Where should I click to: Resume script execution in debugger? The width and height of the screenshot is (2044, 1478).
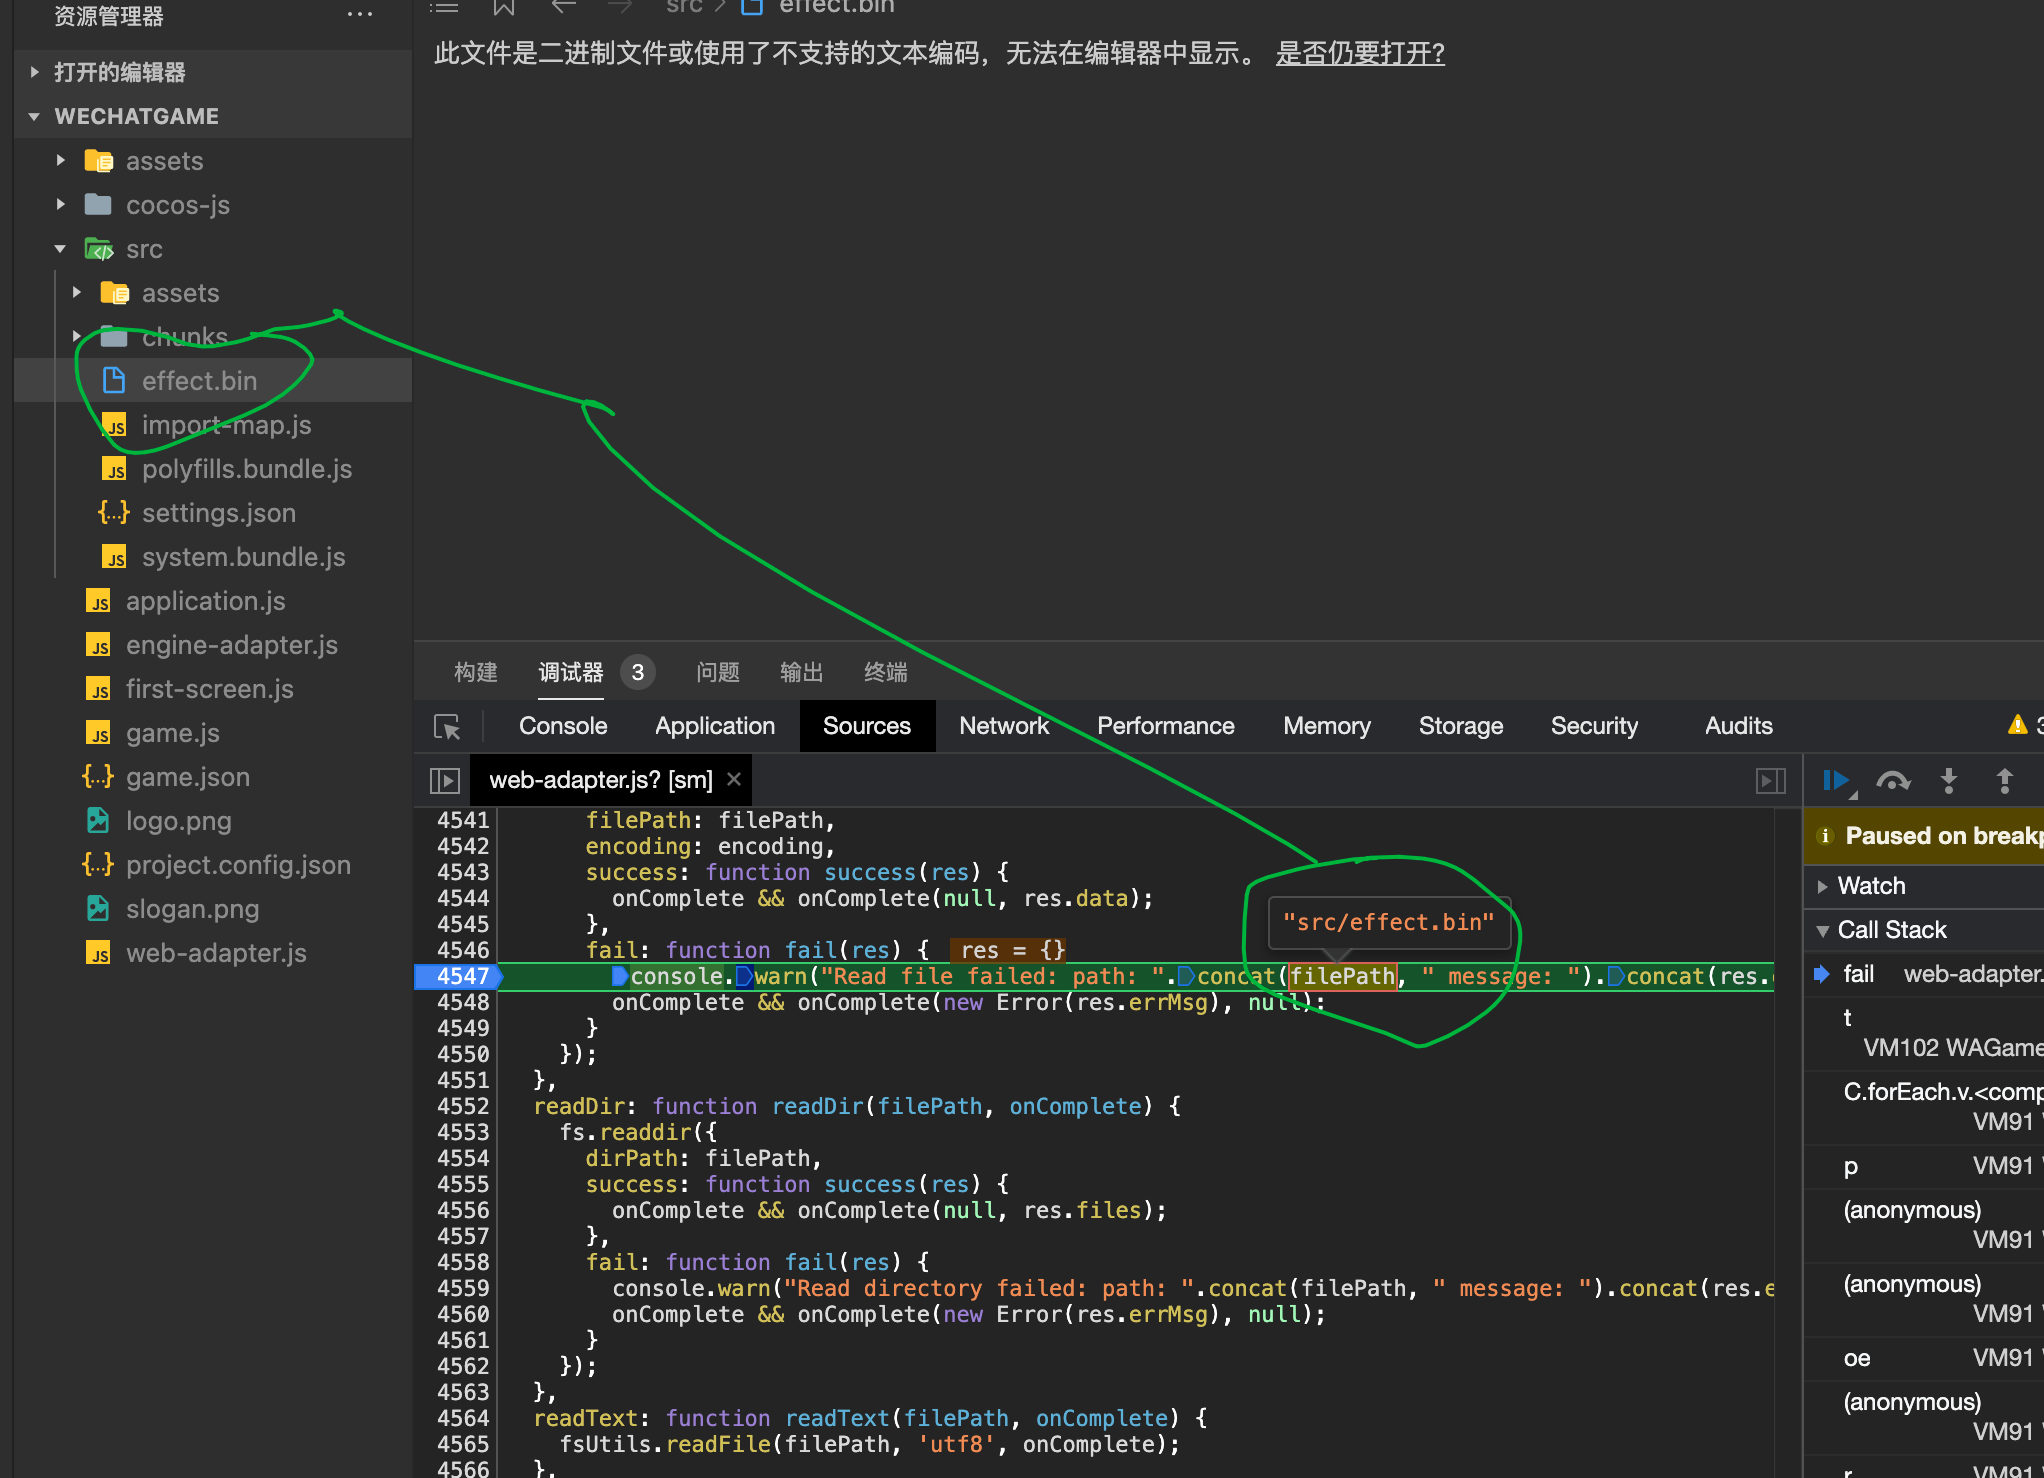pyautogui.click(x=1835, y=781)
